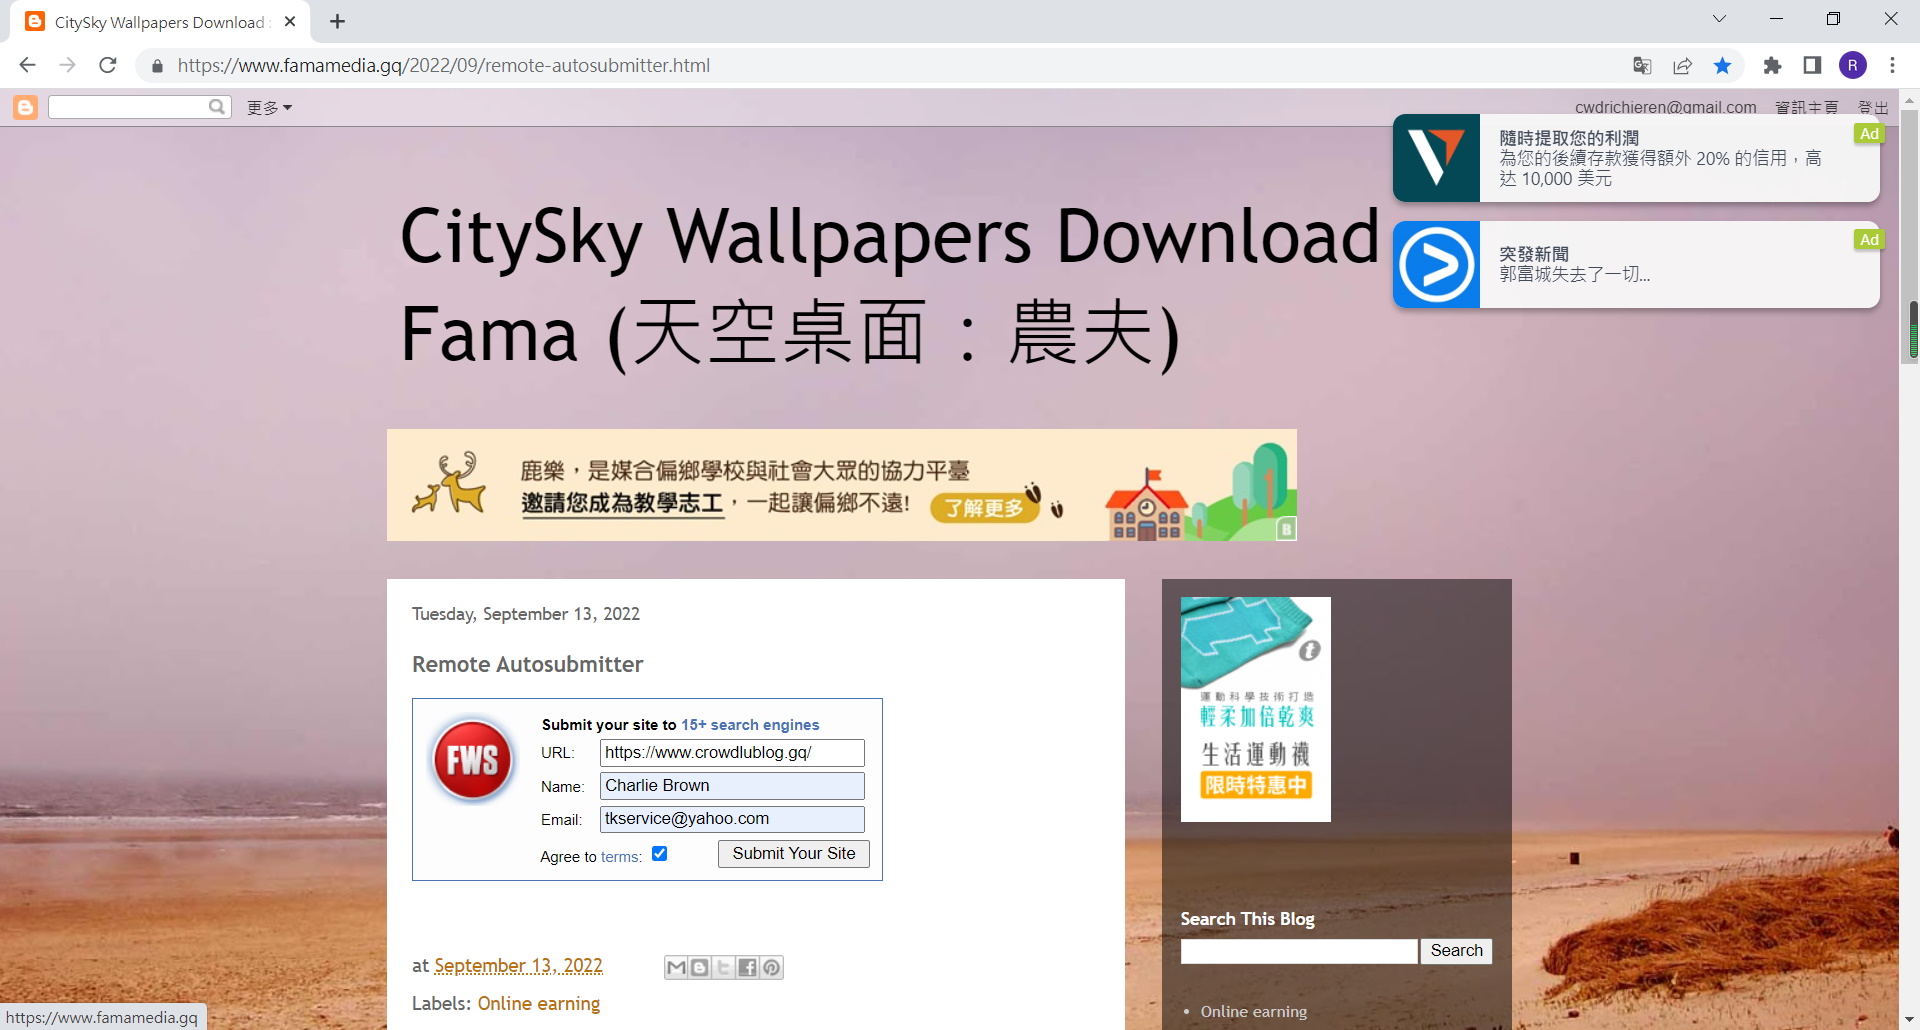The width and height of the screenshot is (1920, 1030).
Task: Go forward to the next page
Action: (x=67, y=65)
